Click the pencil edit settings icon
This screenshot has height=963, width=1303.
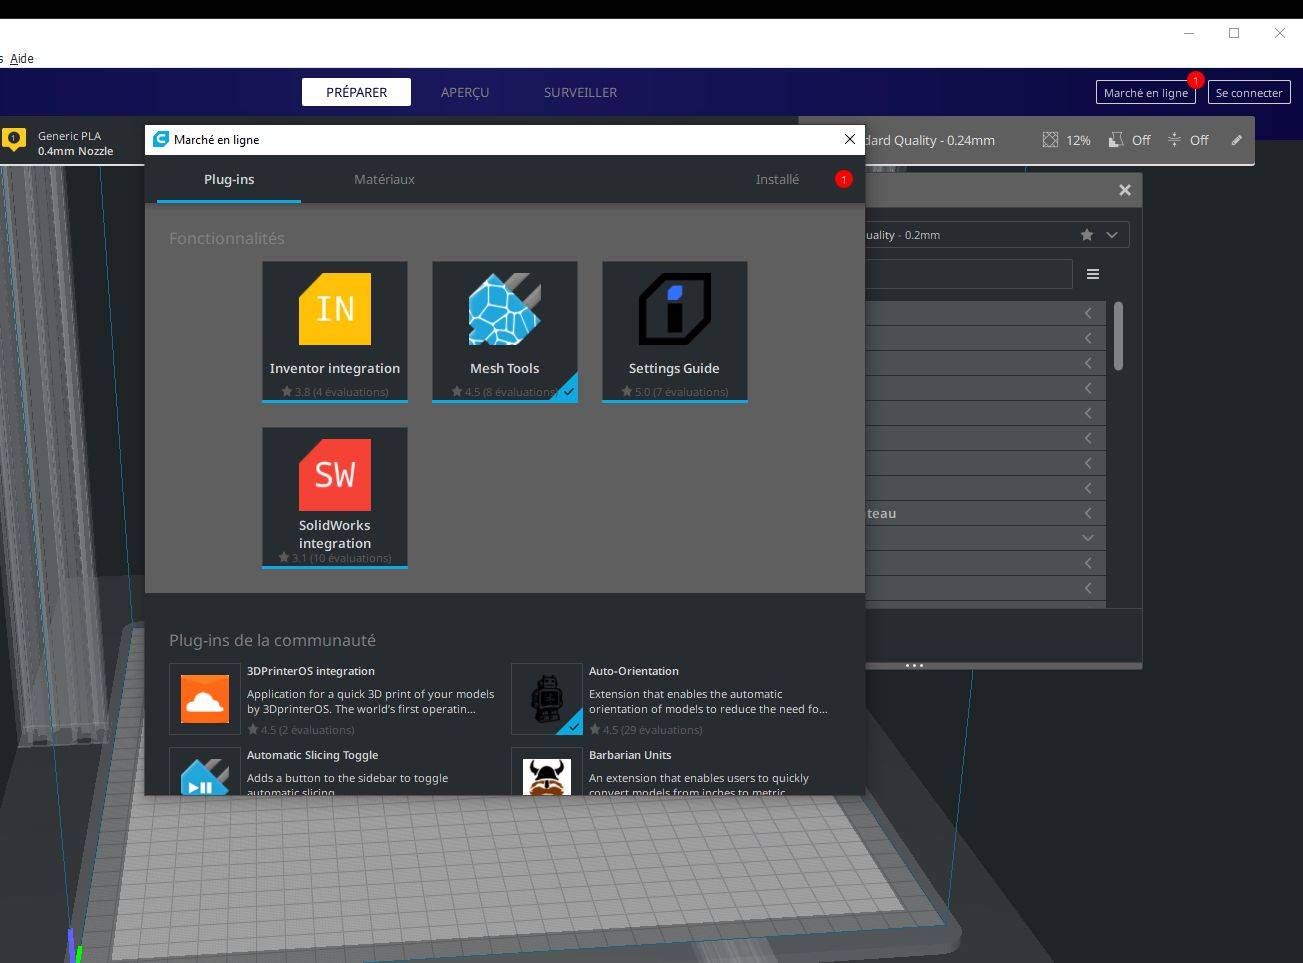pos(1236,140)
